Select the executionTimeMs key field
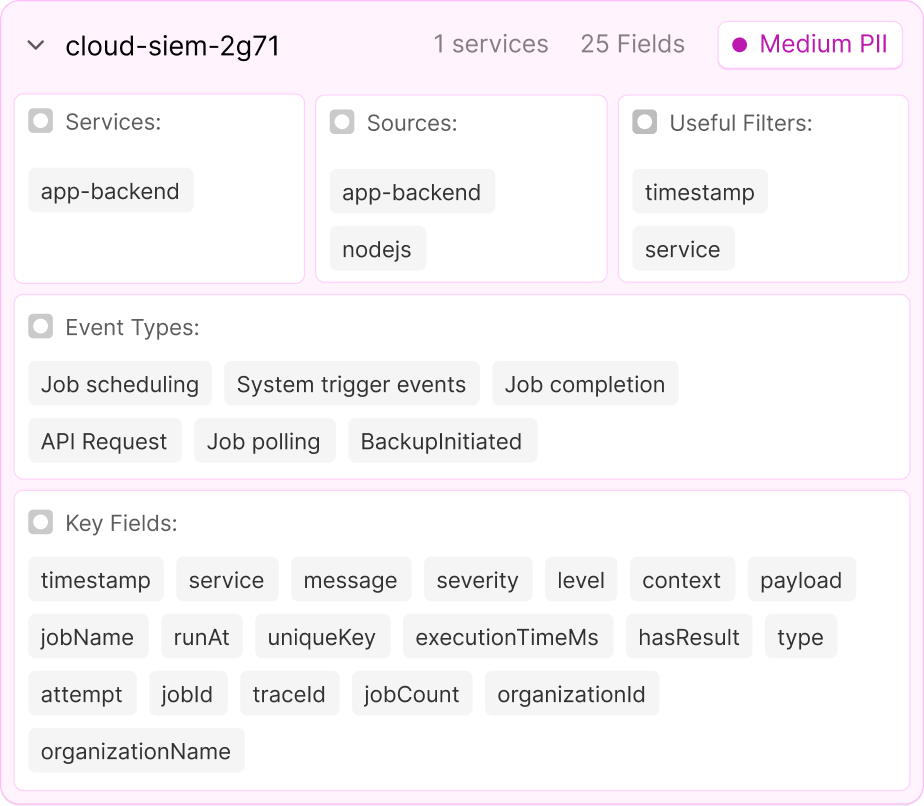The image size is (924, 806). tap(507, 637)
